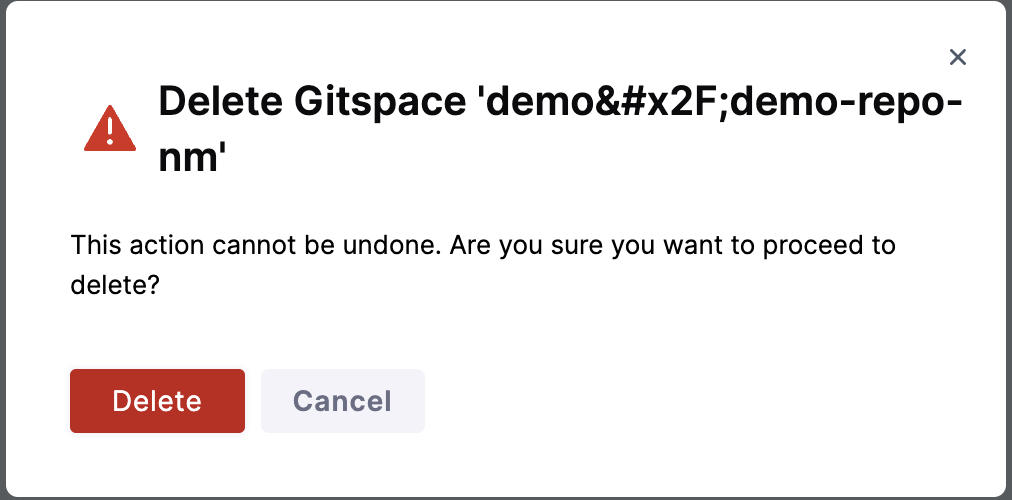This screenshot has width=1012, height=500.
Task: Close the dialog using the X icon
Action: coord(958,57)
